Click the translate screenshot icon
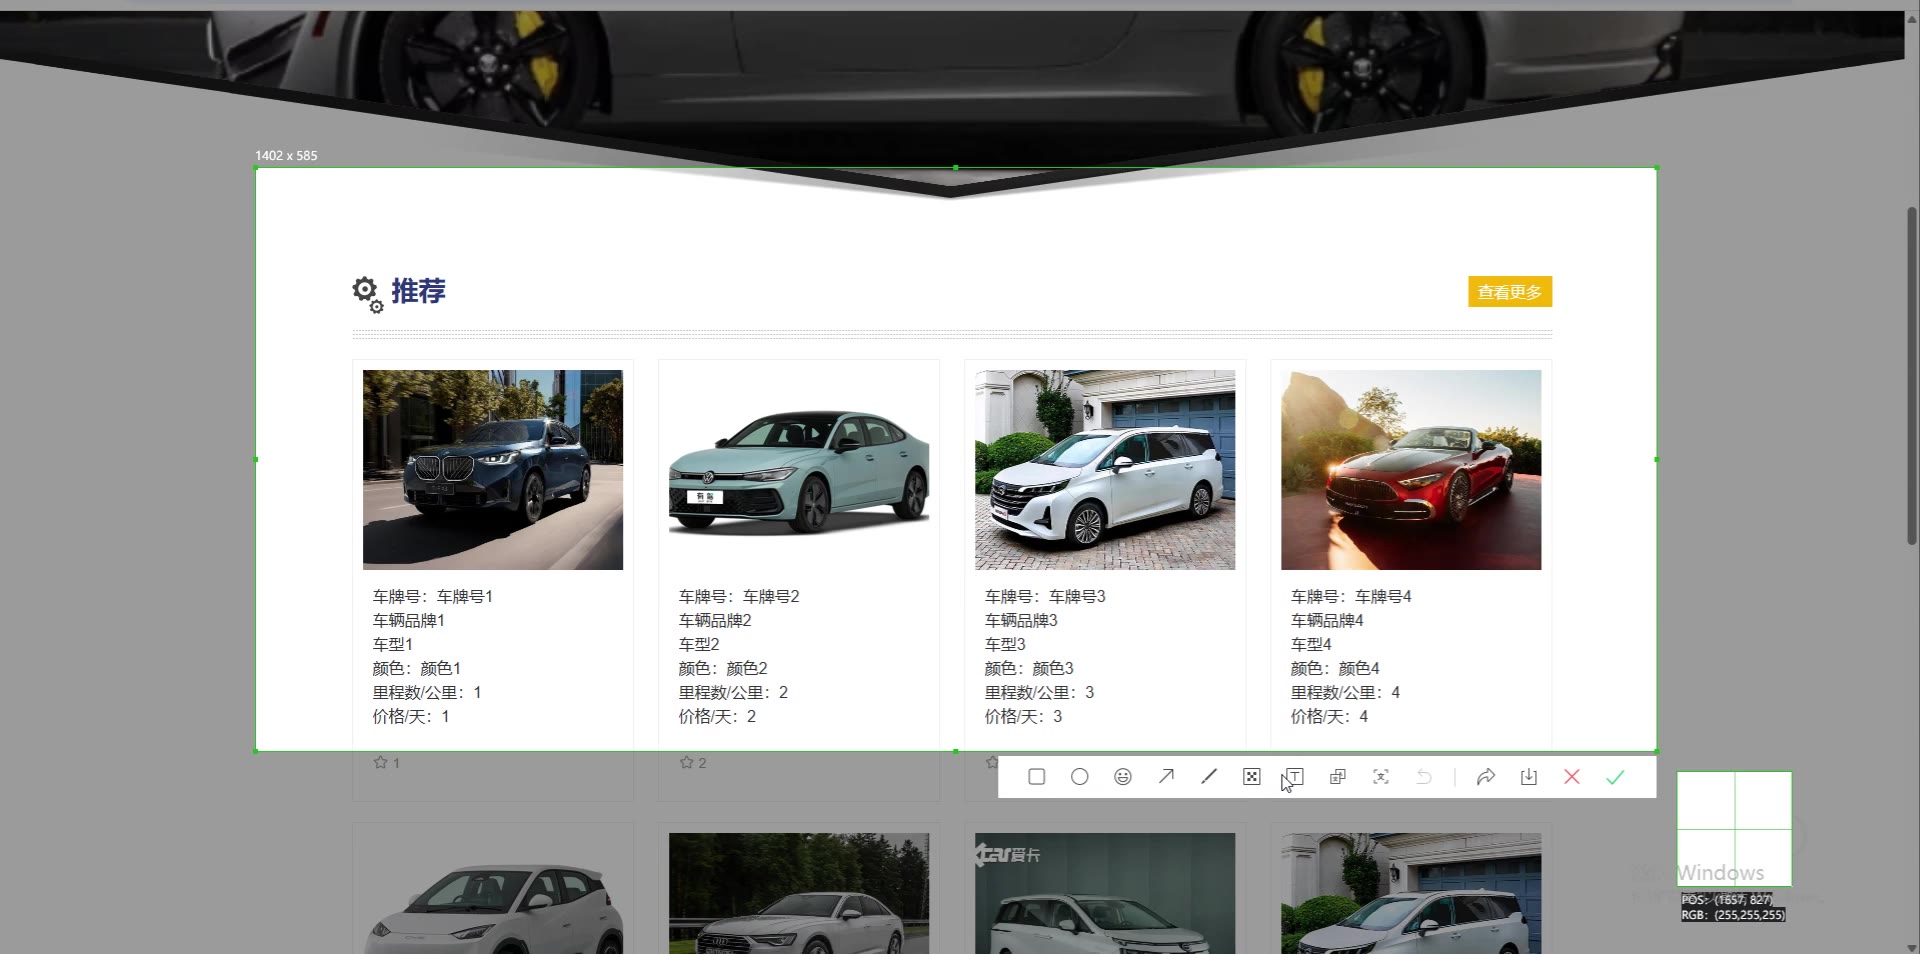 (1338, 777)
